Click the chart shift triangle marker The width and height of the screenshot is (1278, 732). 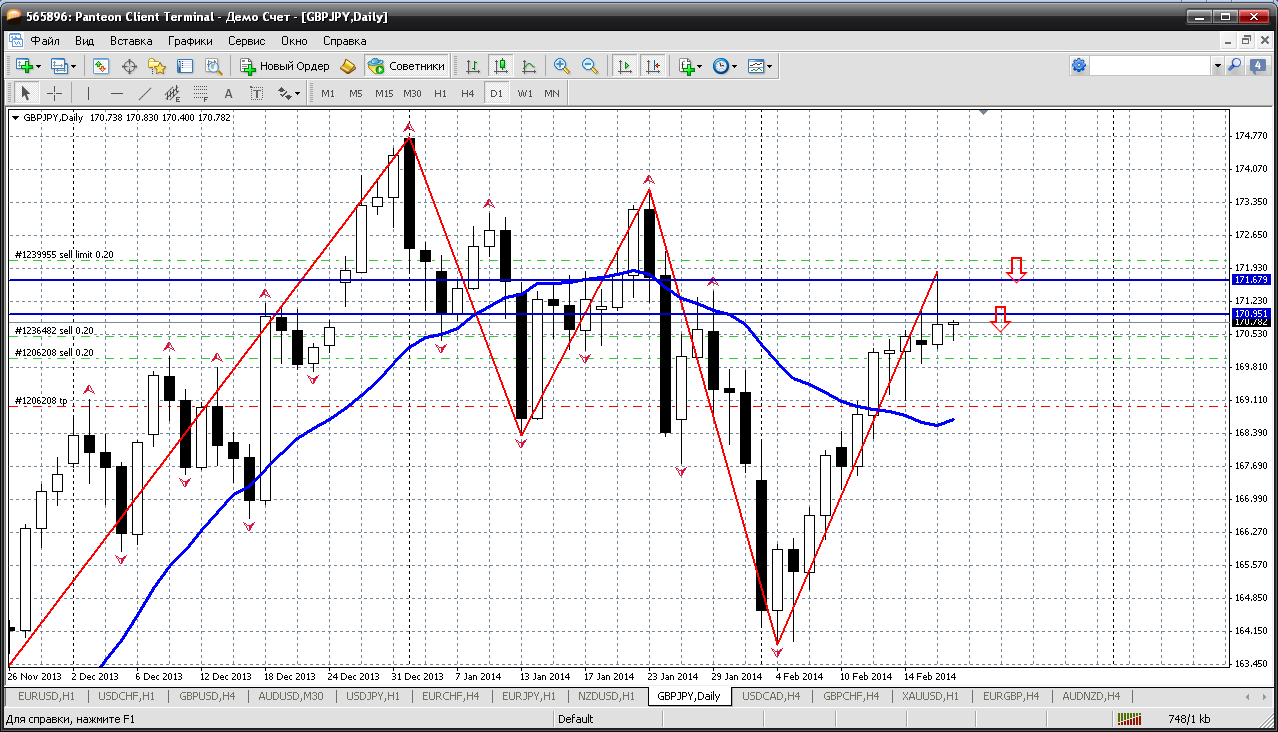(984, 113)
